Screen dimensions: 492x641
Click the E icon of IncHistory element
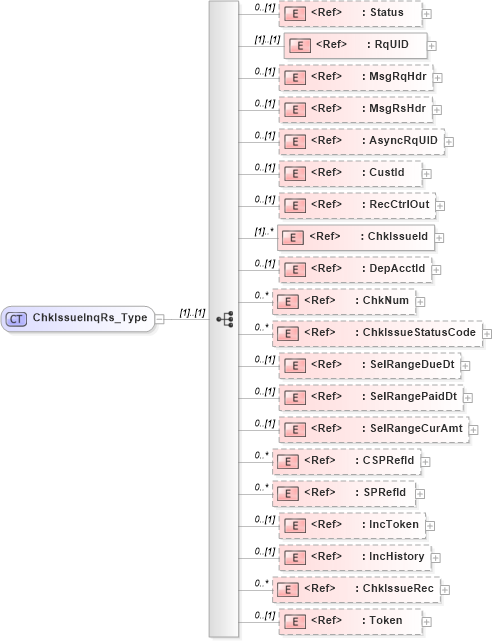(295, 558)
